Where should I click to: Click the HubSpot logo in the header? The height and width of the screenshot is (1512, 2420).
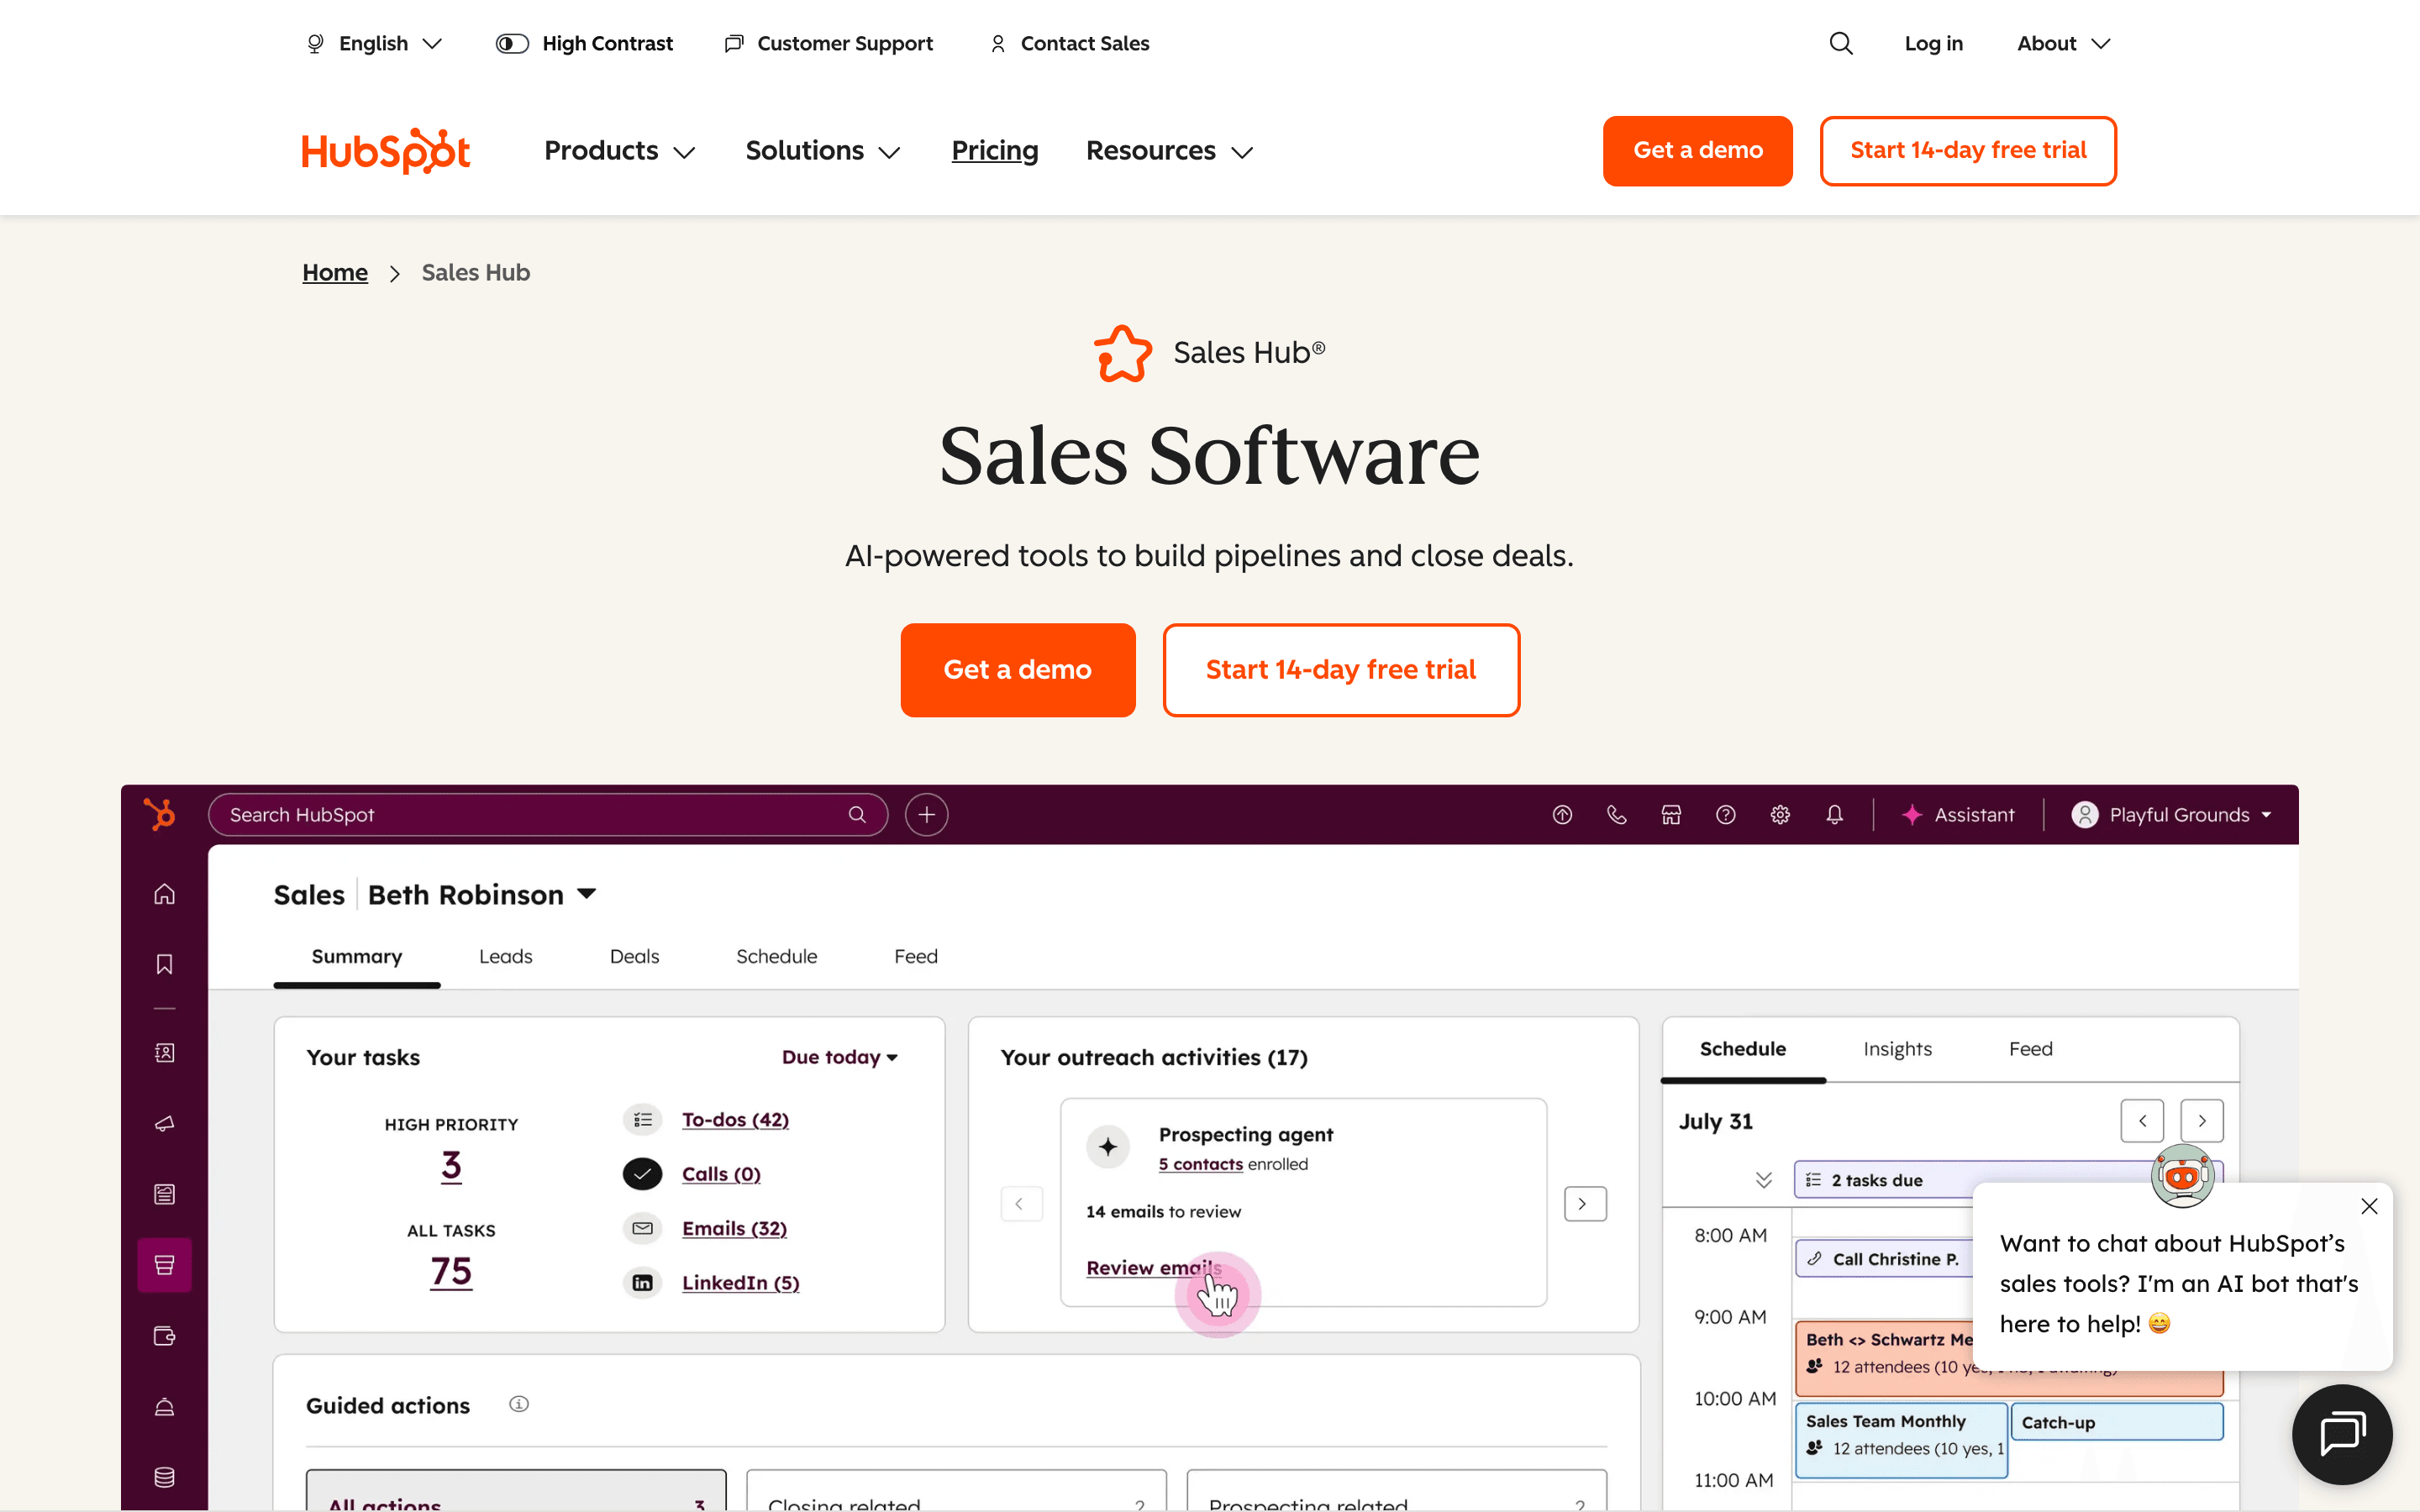coord(386,151)
